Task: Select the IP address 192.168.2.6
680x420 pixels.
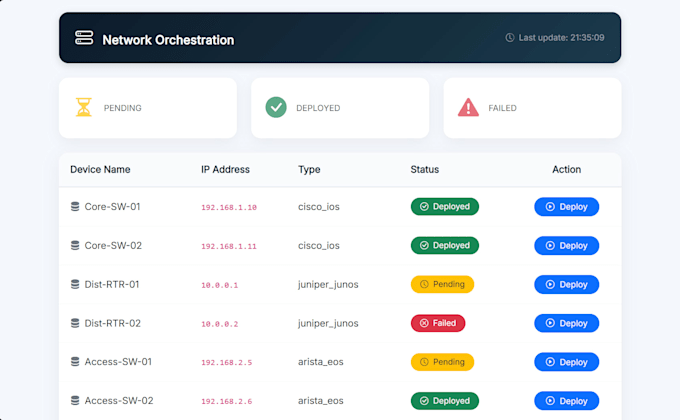Action: [x=226, y=401]
